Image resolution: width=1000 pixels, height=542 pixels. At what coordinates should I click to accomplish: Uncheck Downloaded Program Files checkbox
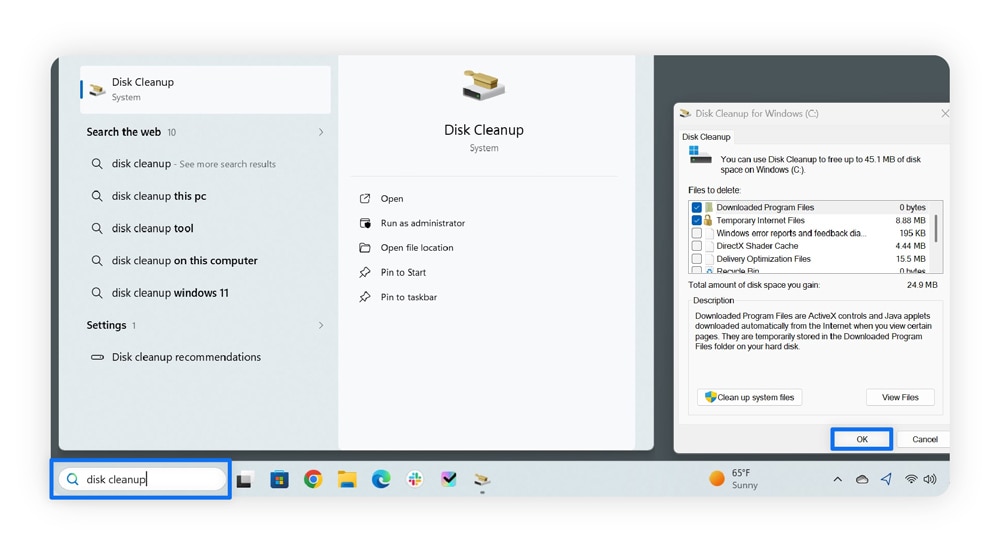pos(696,207)
